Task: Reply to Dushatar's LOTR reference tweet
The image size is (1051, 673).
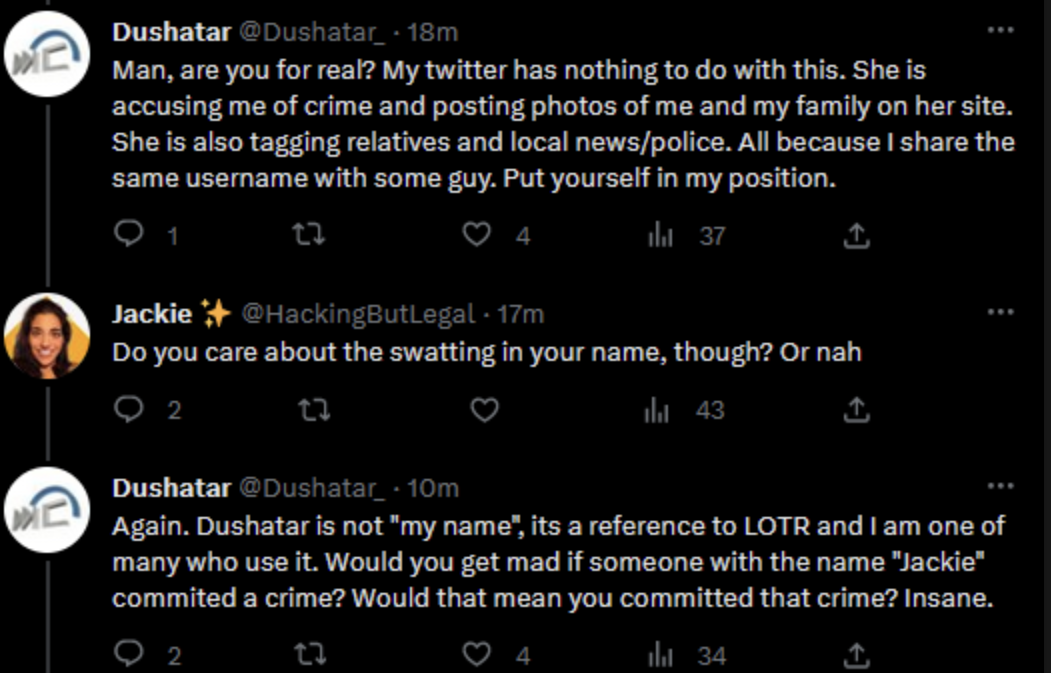Action: [130, 655]
